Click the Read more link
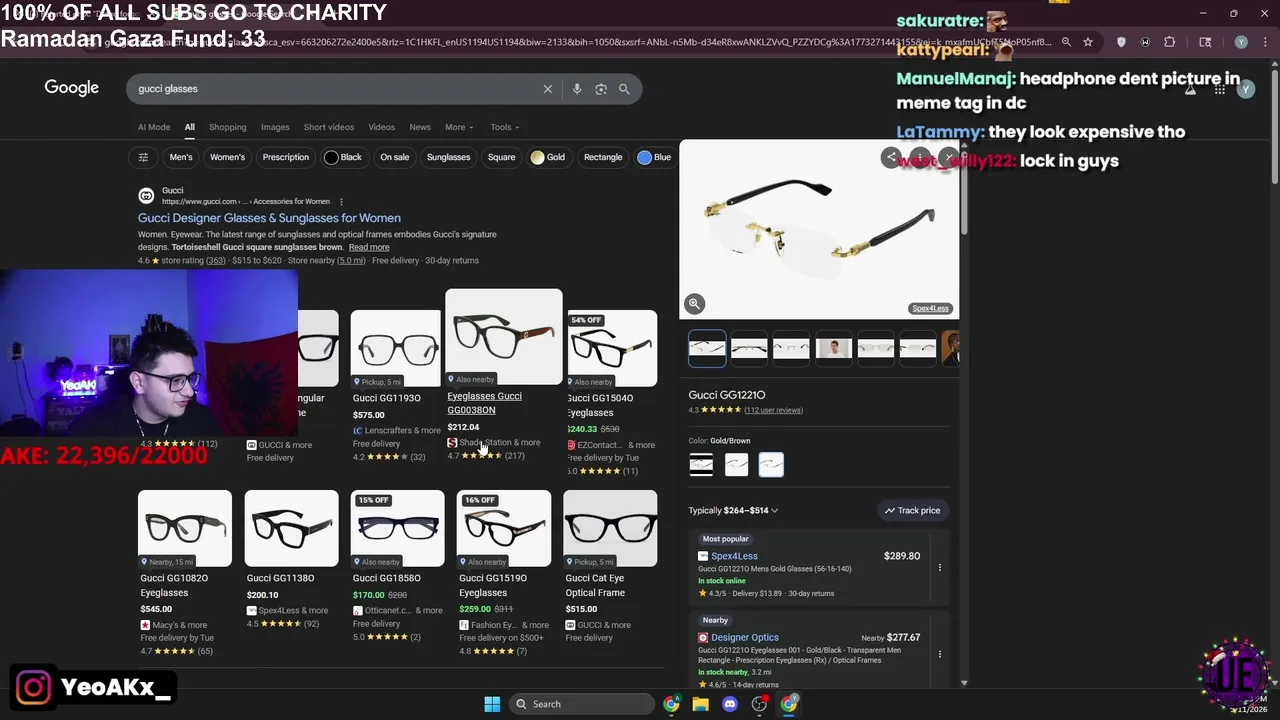This screenshot has height=720, width=1280. coord(369,248)
